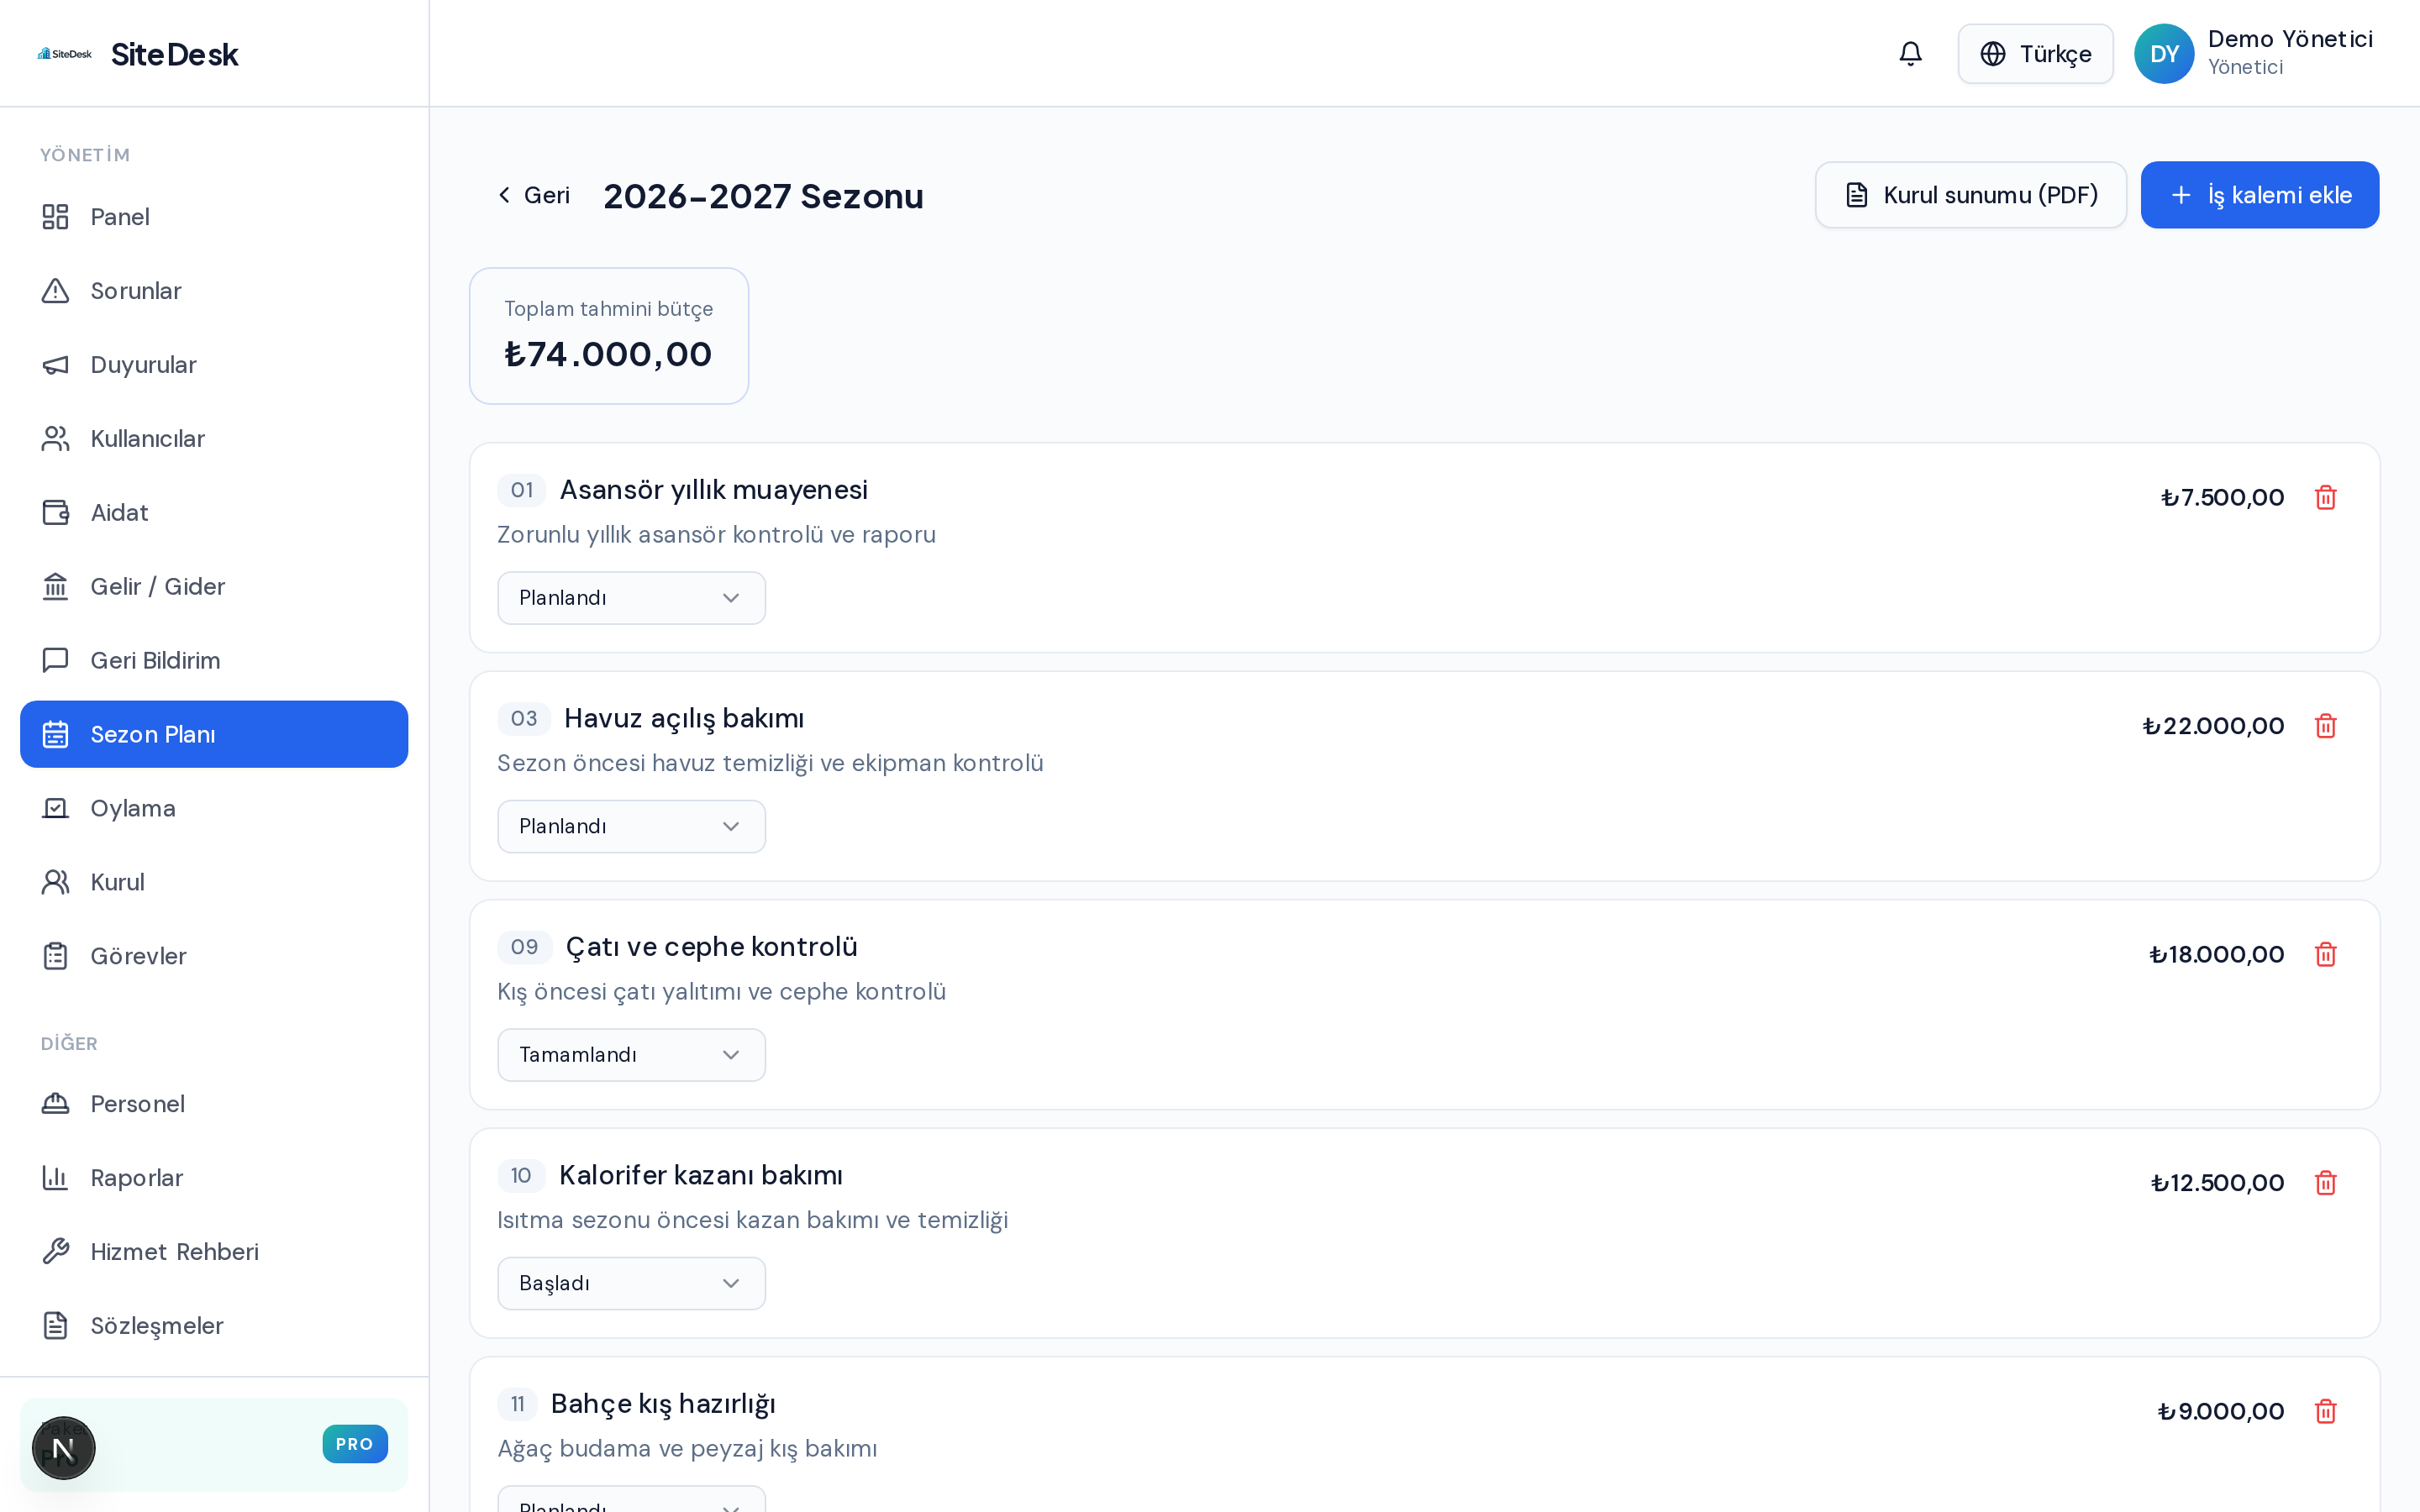The image size is (2420, 1512).
Task: Click the Geri back button
Action: coord(533,195)
